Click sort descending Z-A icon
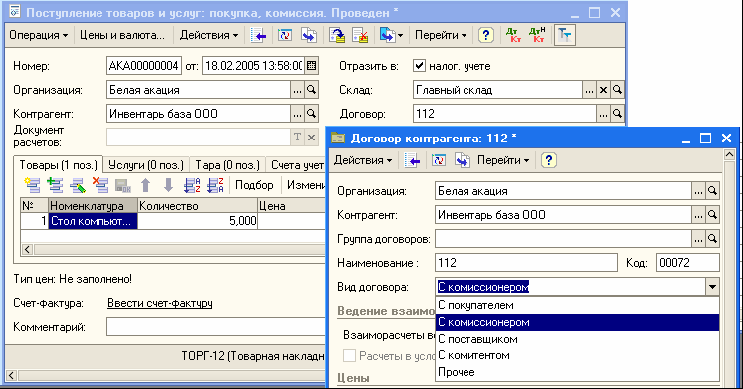Viewport: 743px width, 389px height. [215, 185]
